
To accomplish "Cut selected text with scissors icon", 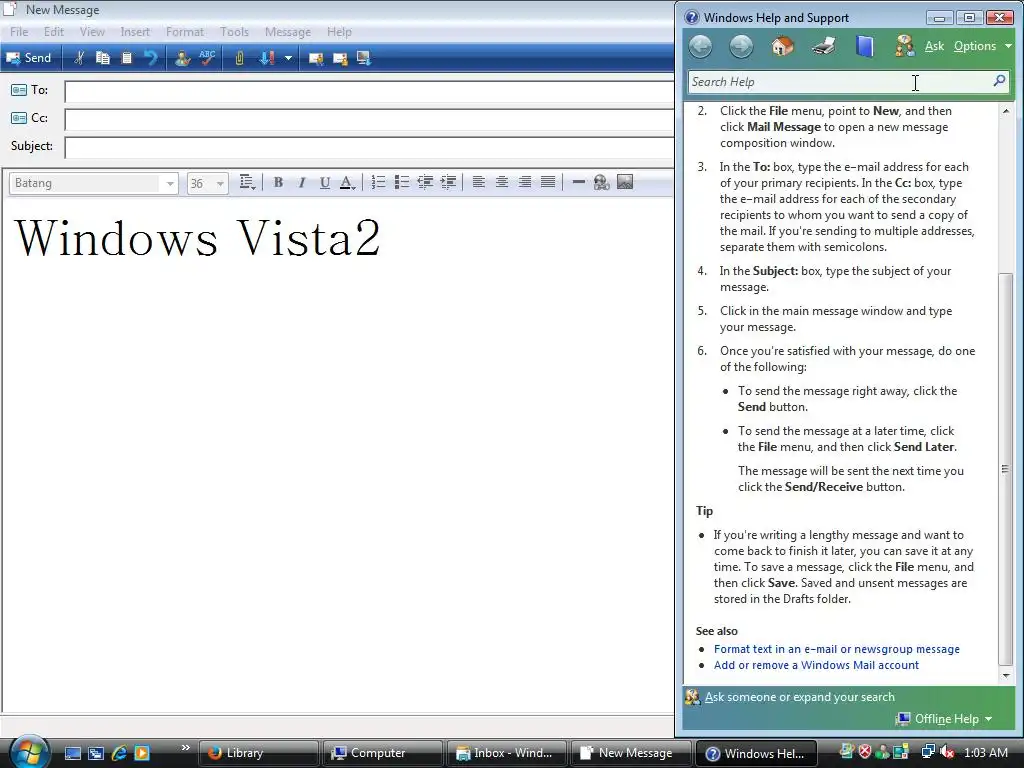I will click(79, 58).
